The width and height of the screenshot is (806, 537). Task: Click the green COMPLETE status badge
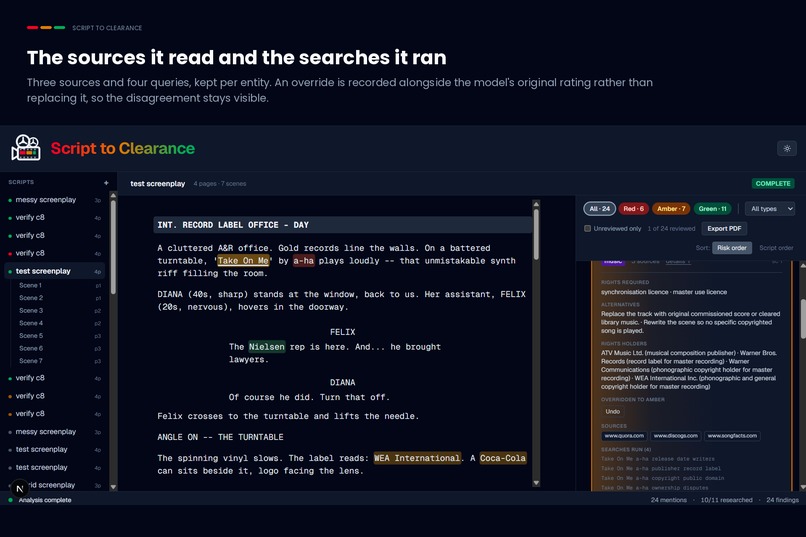point(773,183)
